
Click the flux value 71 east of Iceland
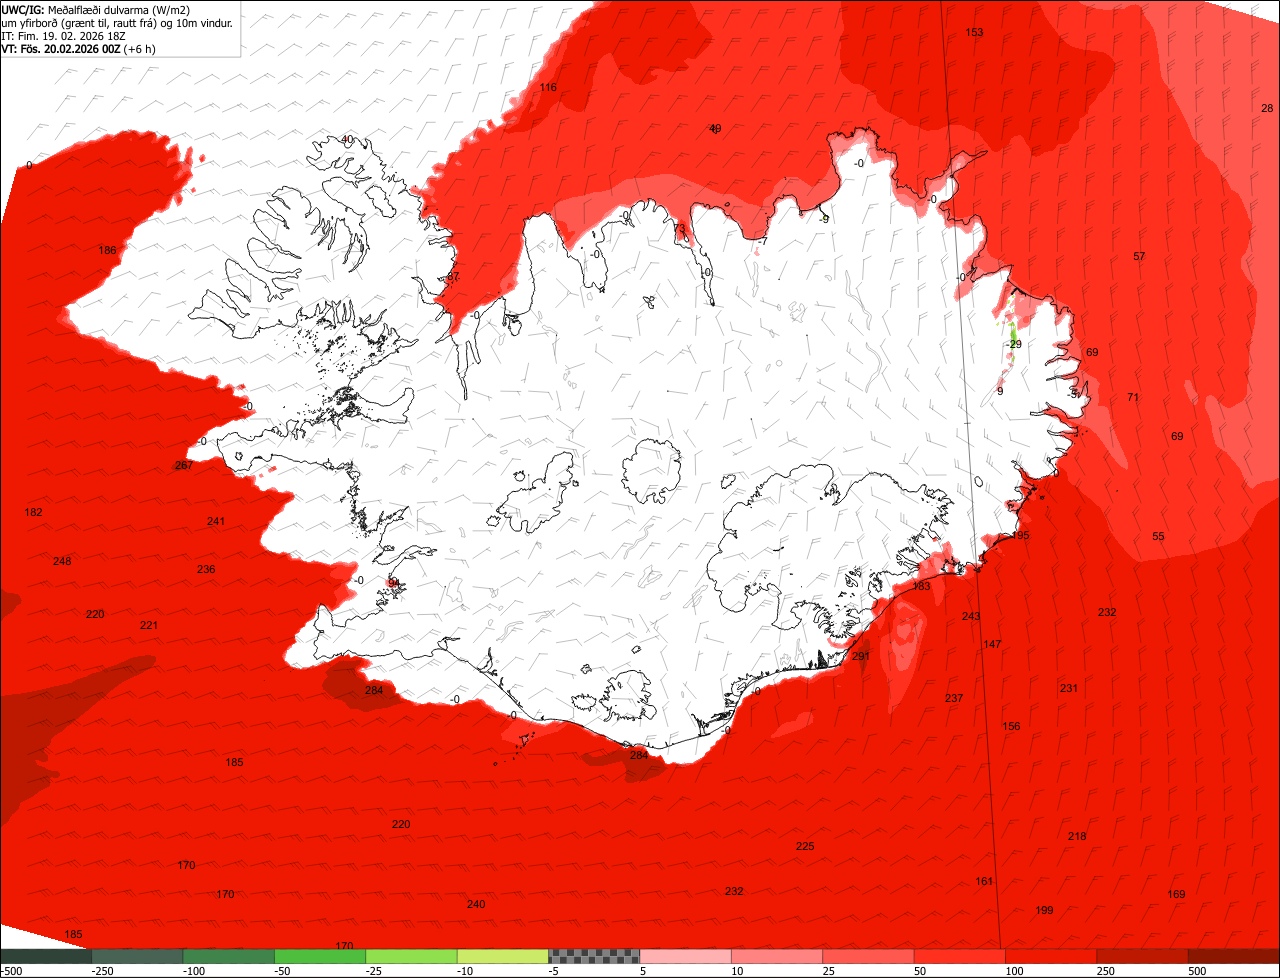1133,397
